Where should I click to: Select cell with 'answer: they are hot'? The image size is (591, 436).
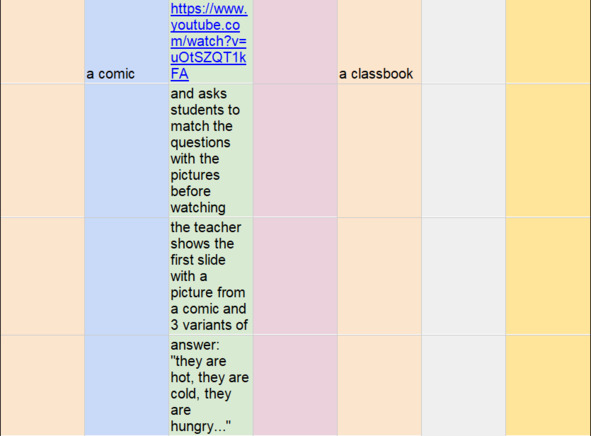click(x=211, y=386)
